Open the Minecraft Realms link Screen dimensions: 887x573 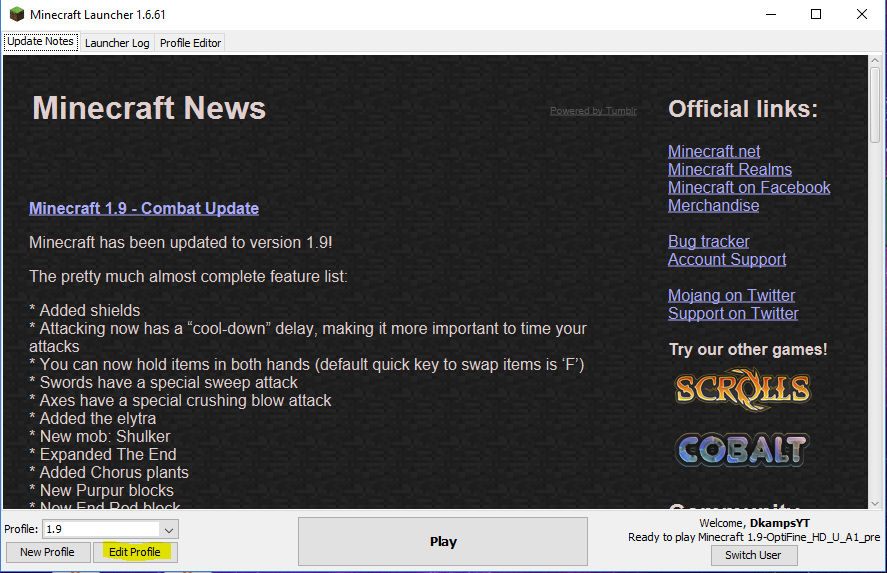click(x=730, y=169)
